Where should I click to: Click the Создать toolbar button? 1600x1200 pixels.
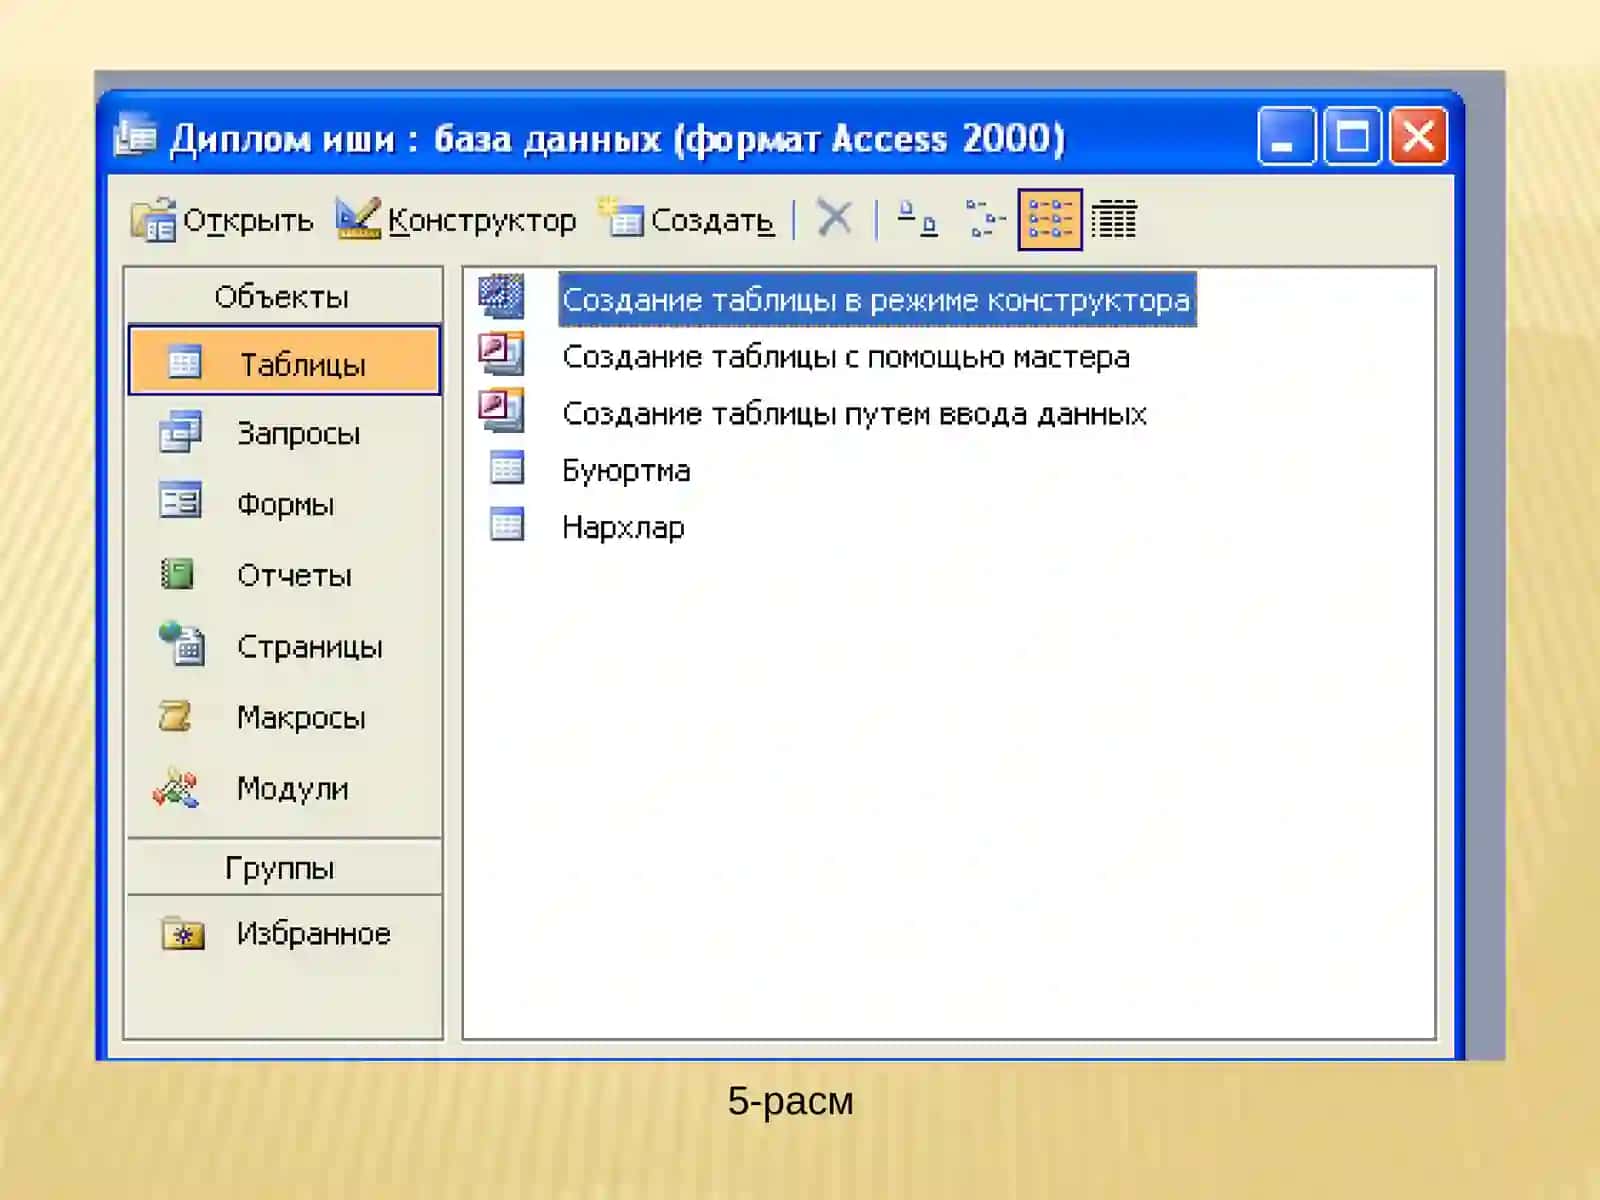pos(686,219)
